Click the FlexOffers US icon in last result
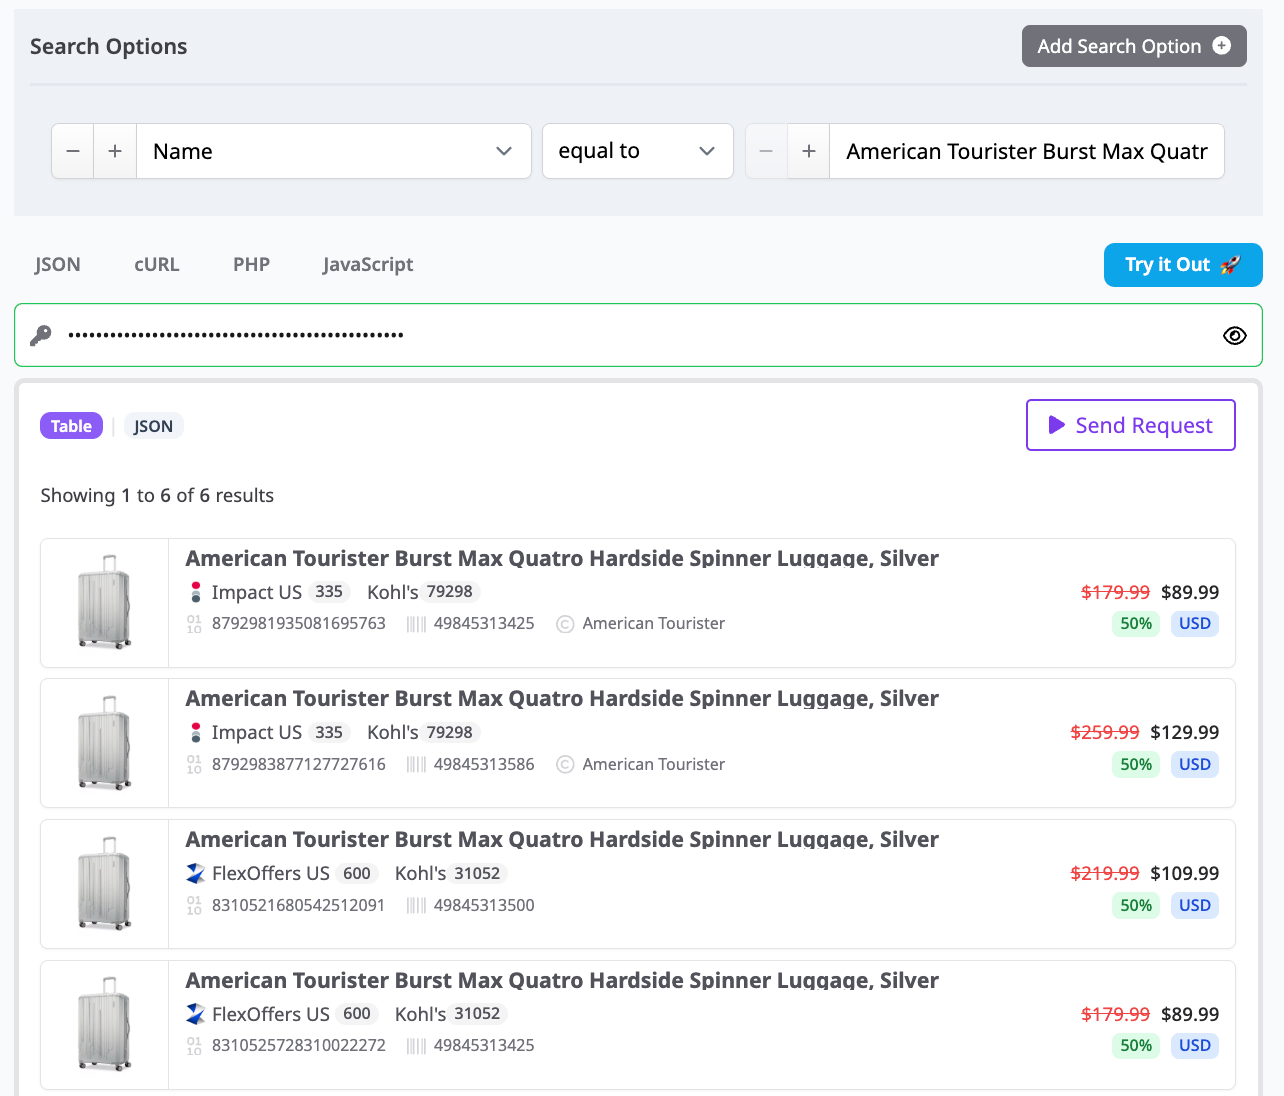Viewport: 1284px width, 1096px height. pos(196,1014)
